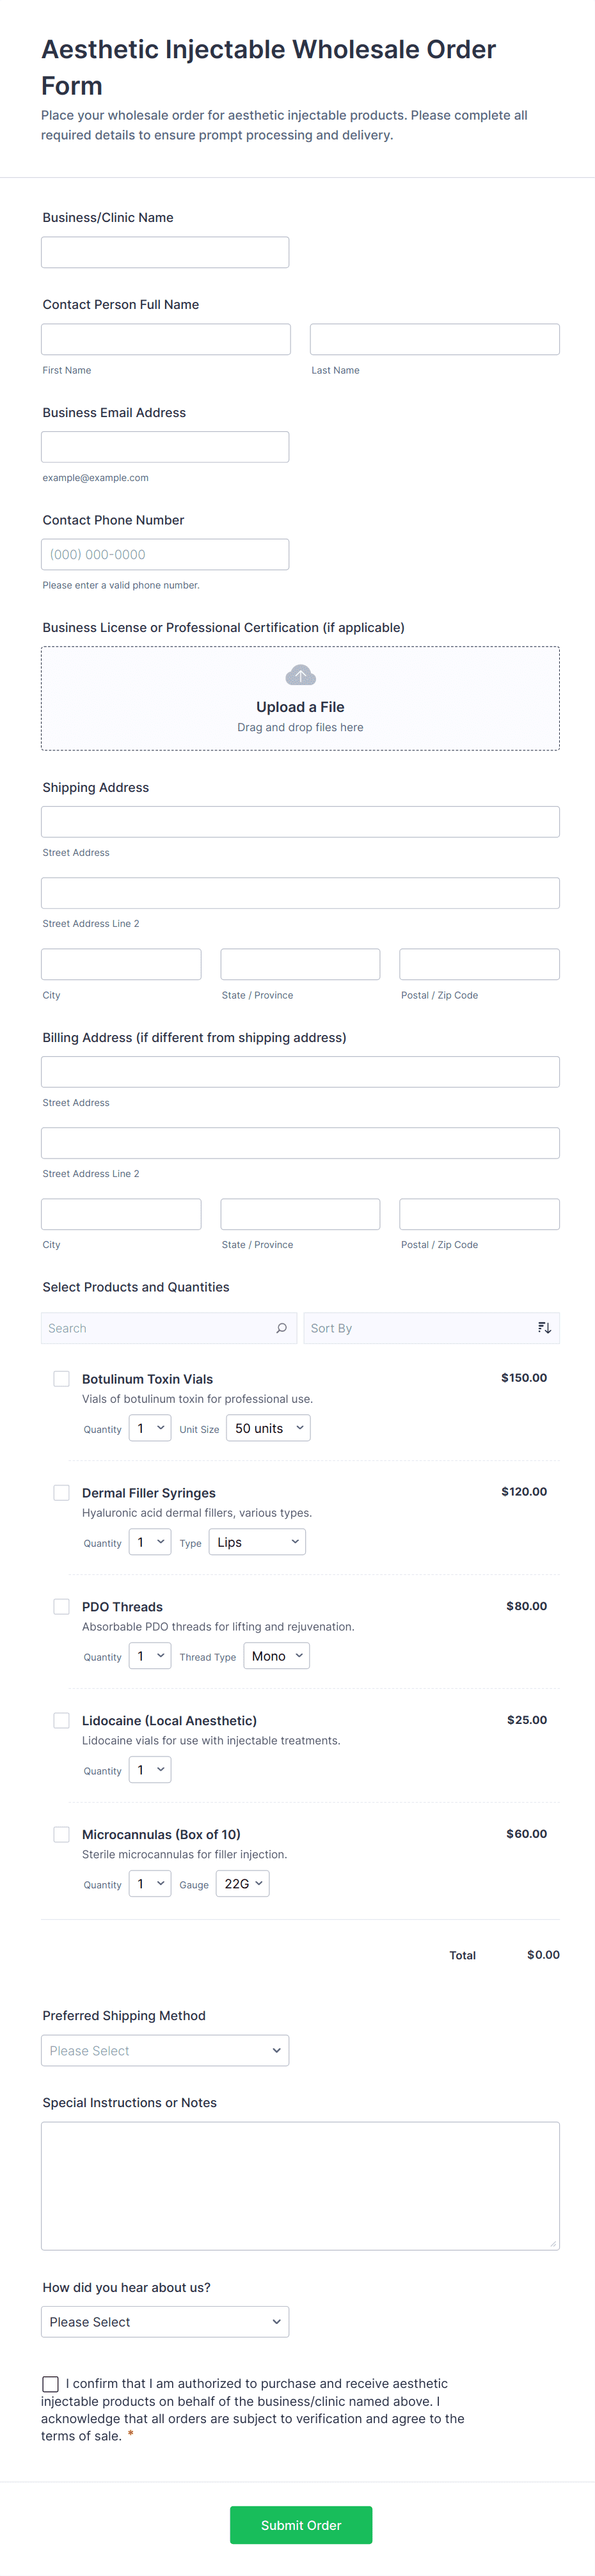
Task: Open the Dermal Filler Type dropdown
Action: tap(257, 1542)
